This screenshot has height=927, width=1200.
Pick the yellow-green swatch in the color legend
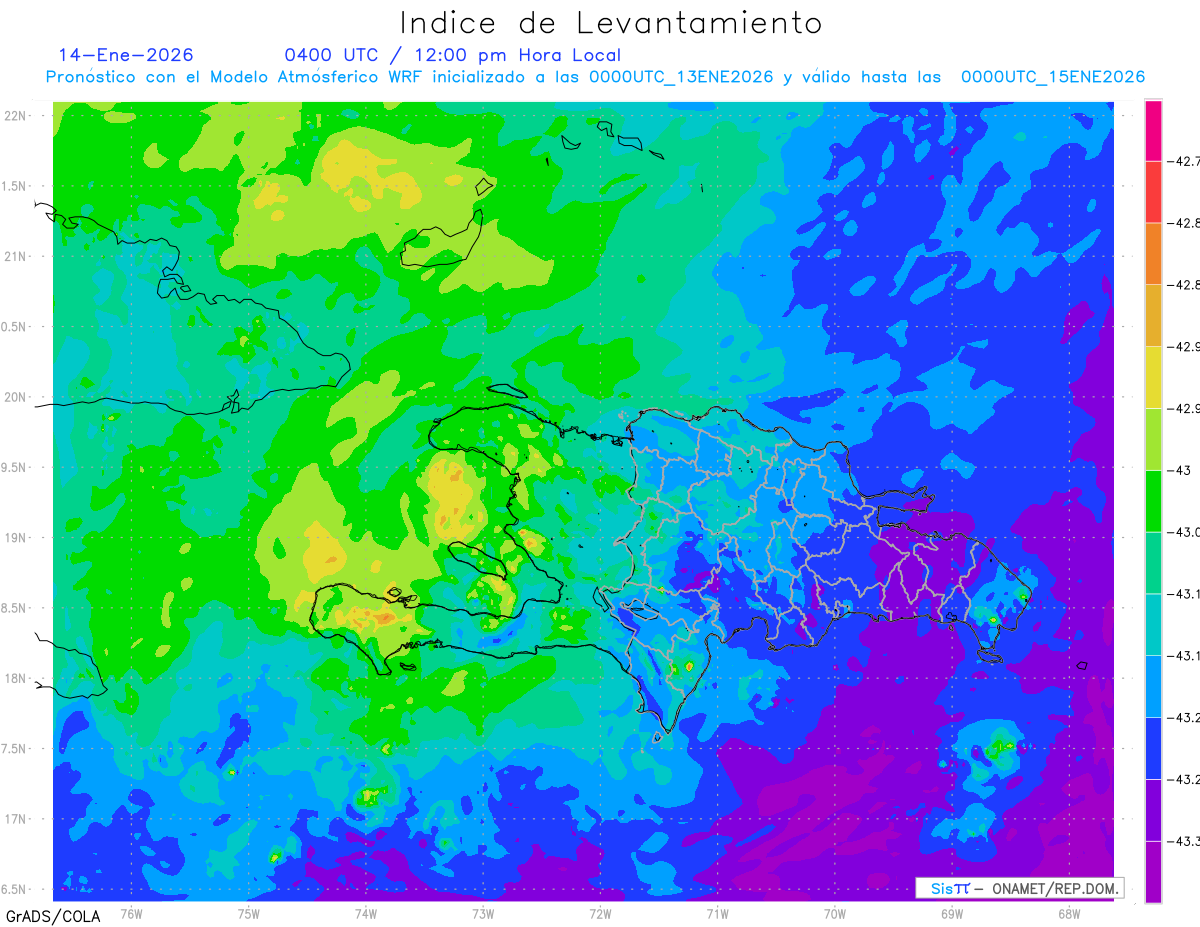click(x=1153, y=439)
